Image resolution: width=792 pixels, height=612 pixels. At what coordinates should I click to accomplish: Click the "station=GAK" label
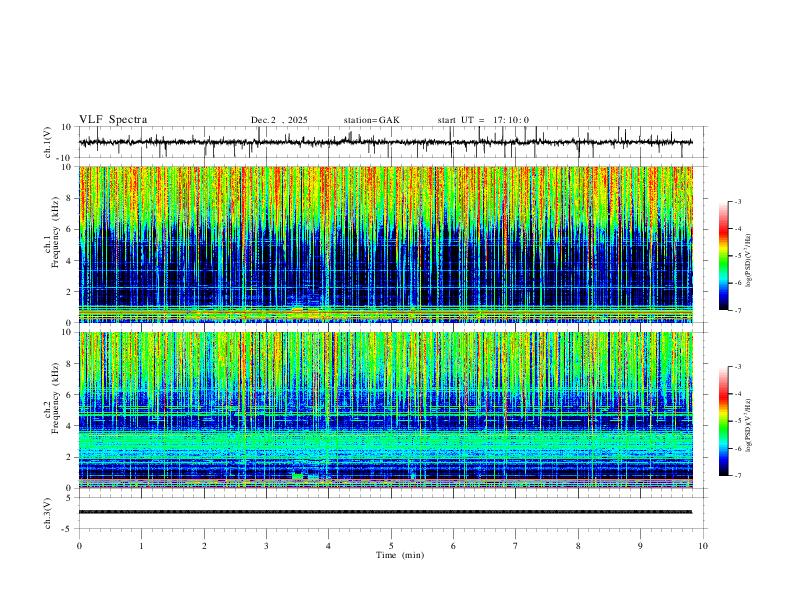pos(371,120)
